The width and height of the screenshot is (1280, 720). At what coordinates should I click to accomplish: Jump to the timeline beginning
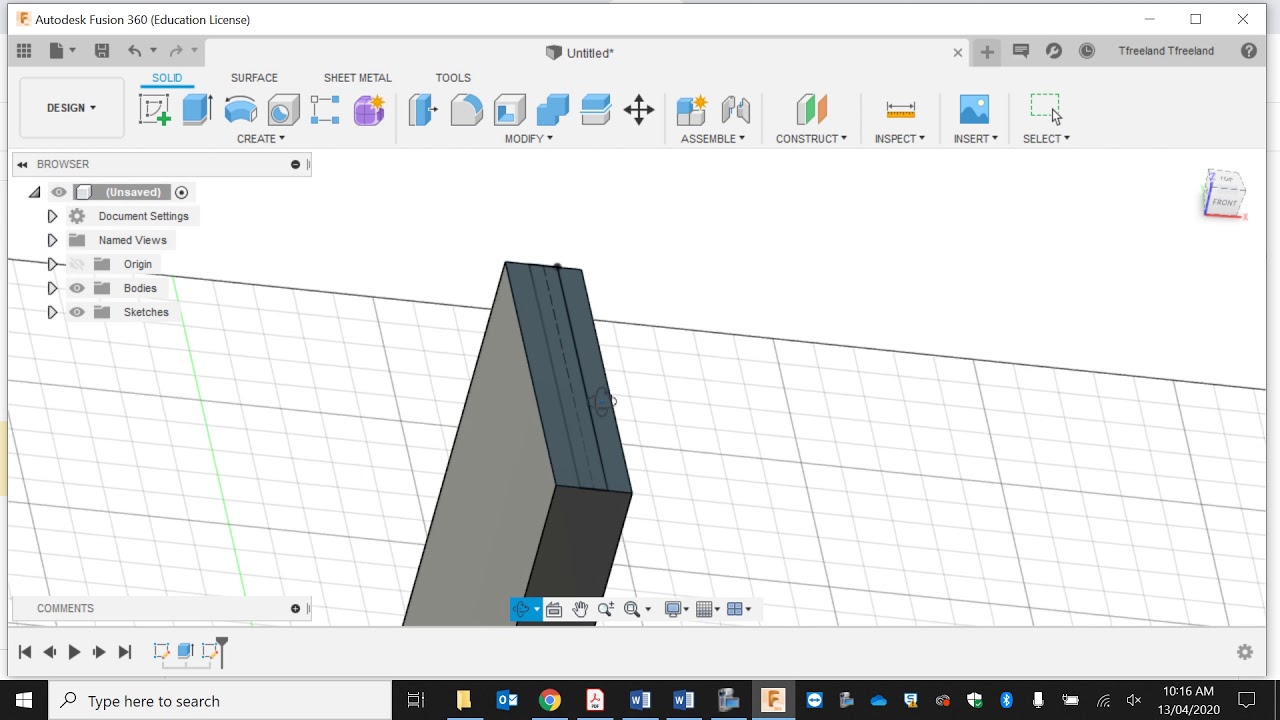click(x=25, y=652)
